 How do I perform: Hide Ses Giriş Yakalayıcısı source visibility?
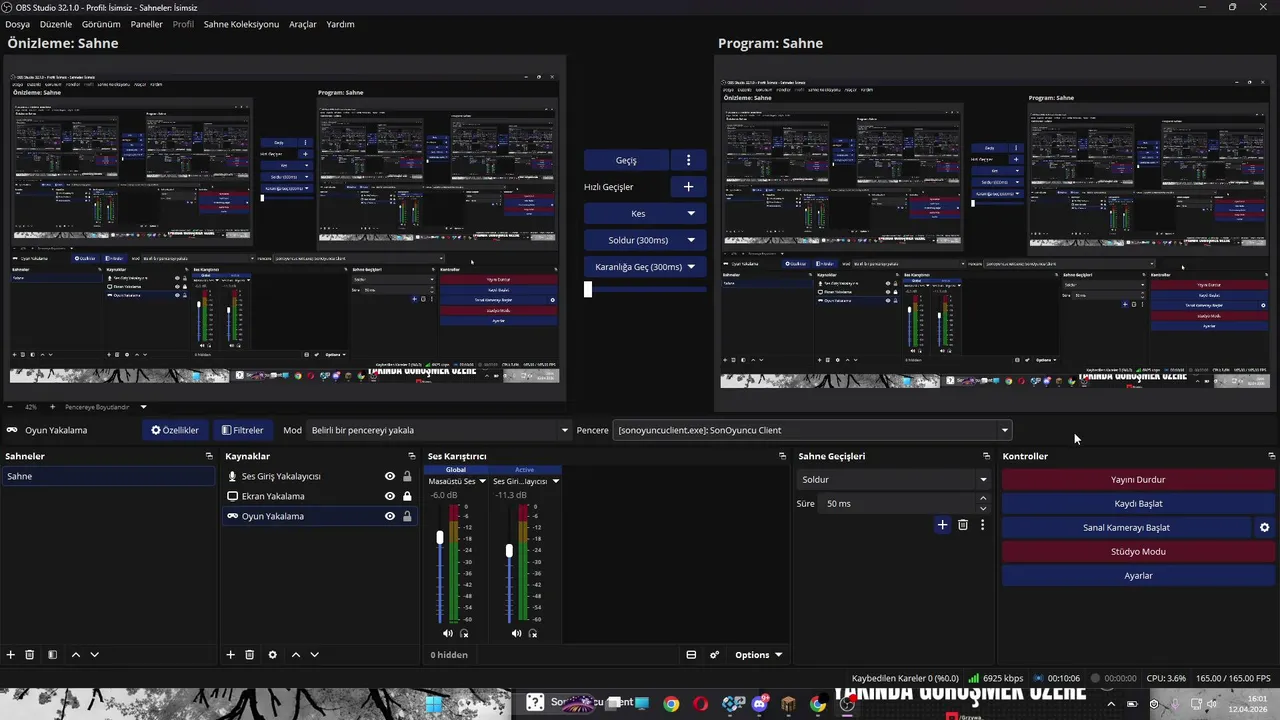point(390,476)
